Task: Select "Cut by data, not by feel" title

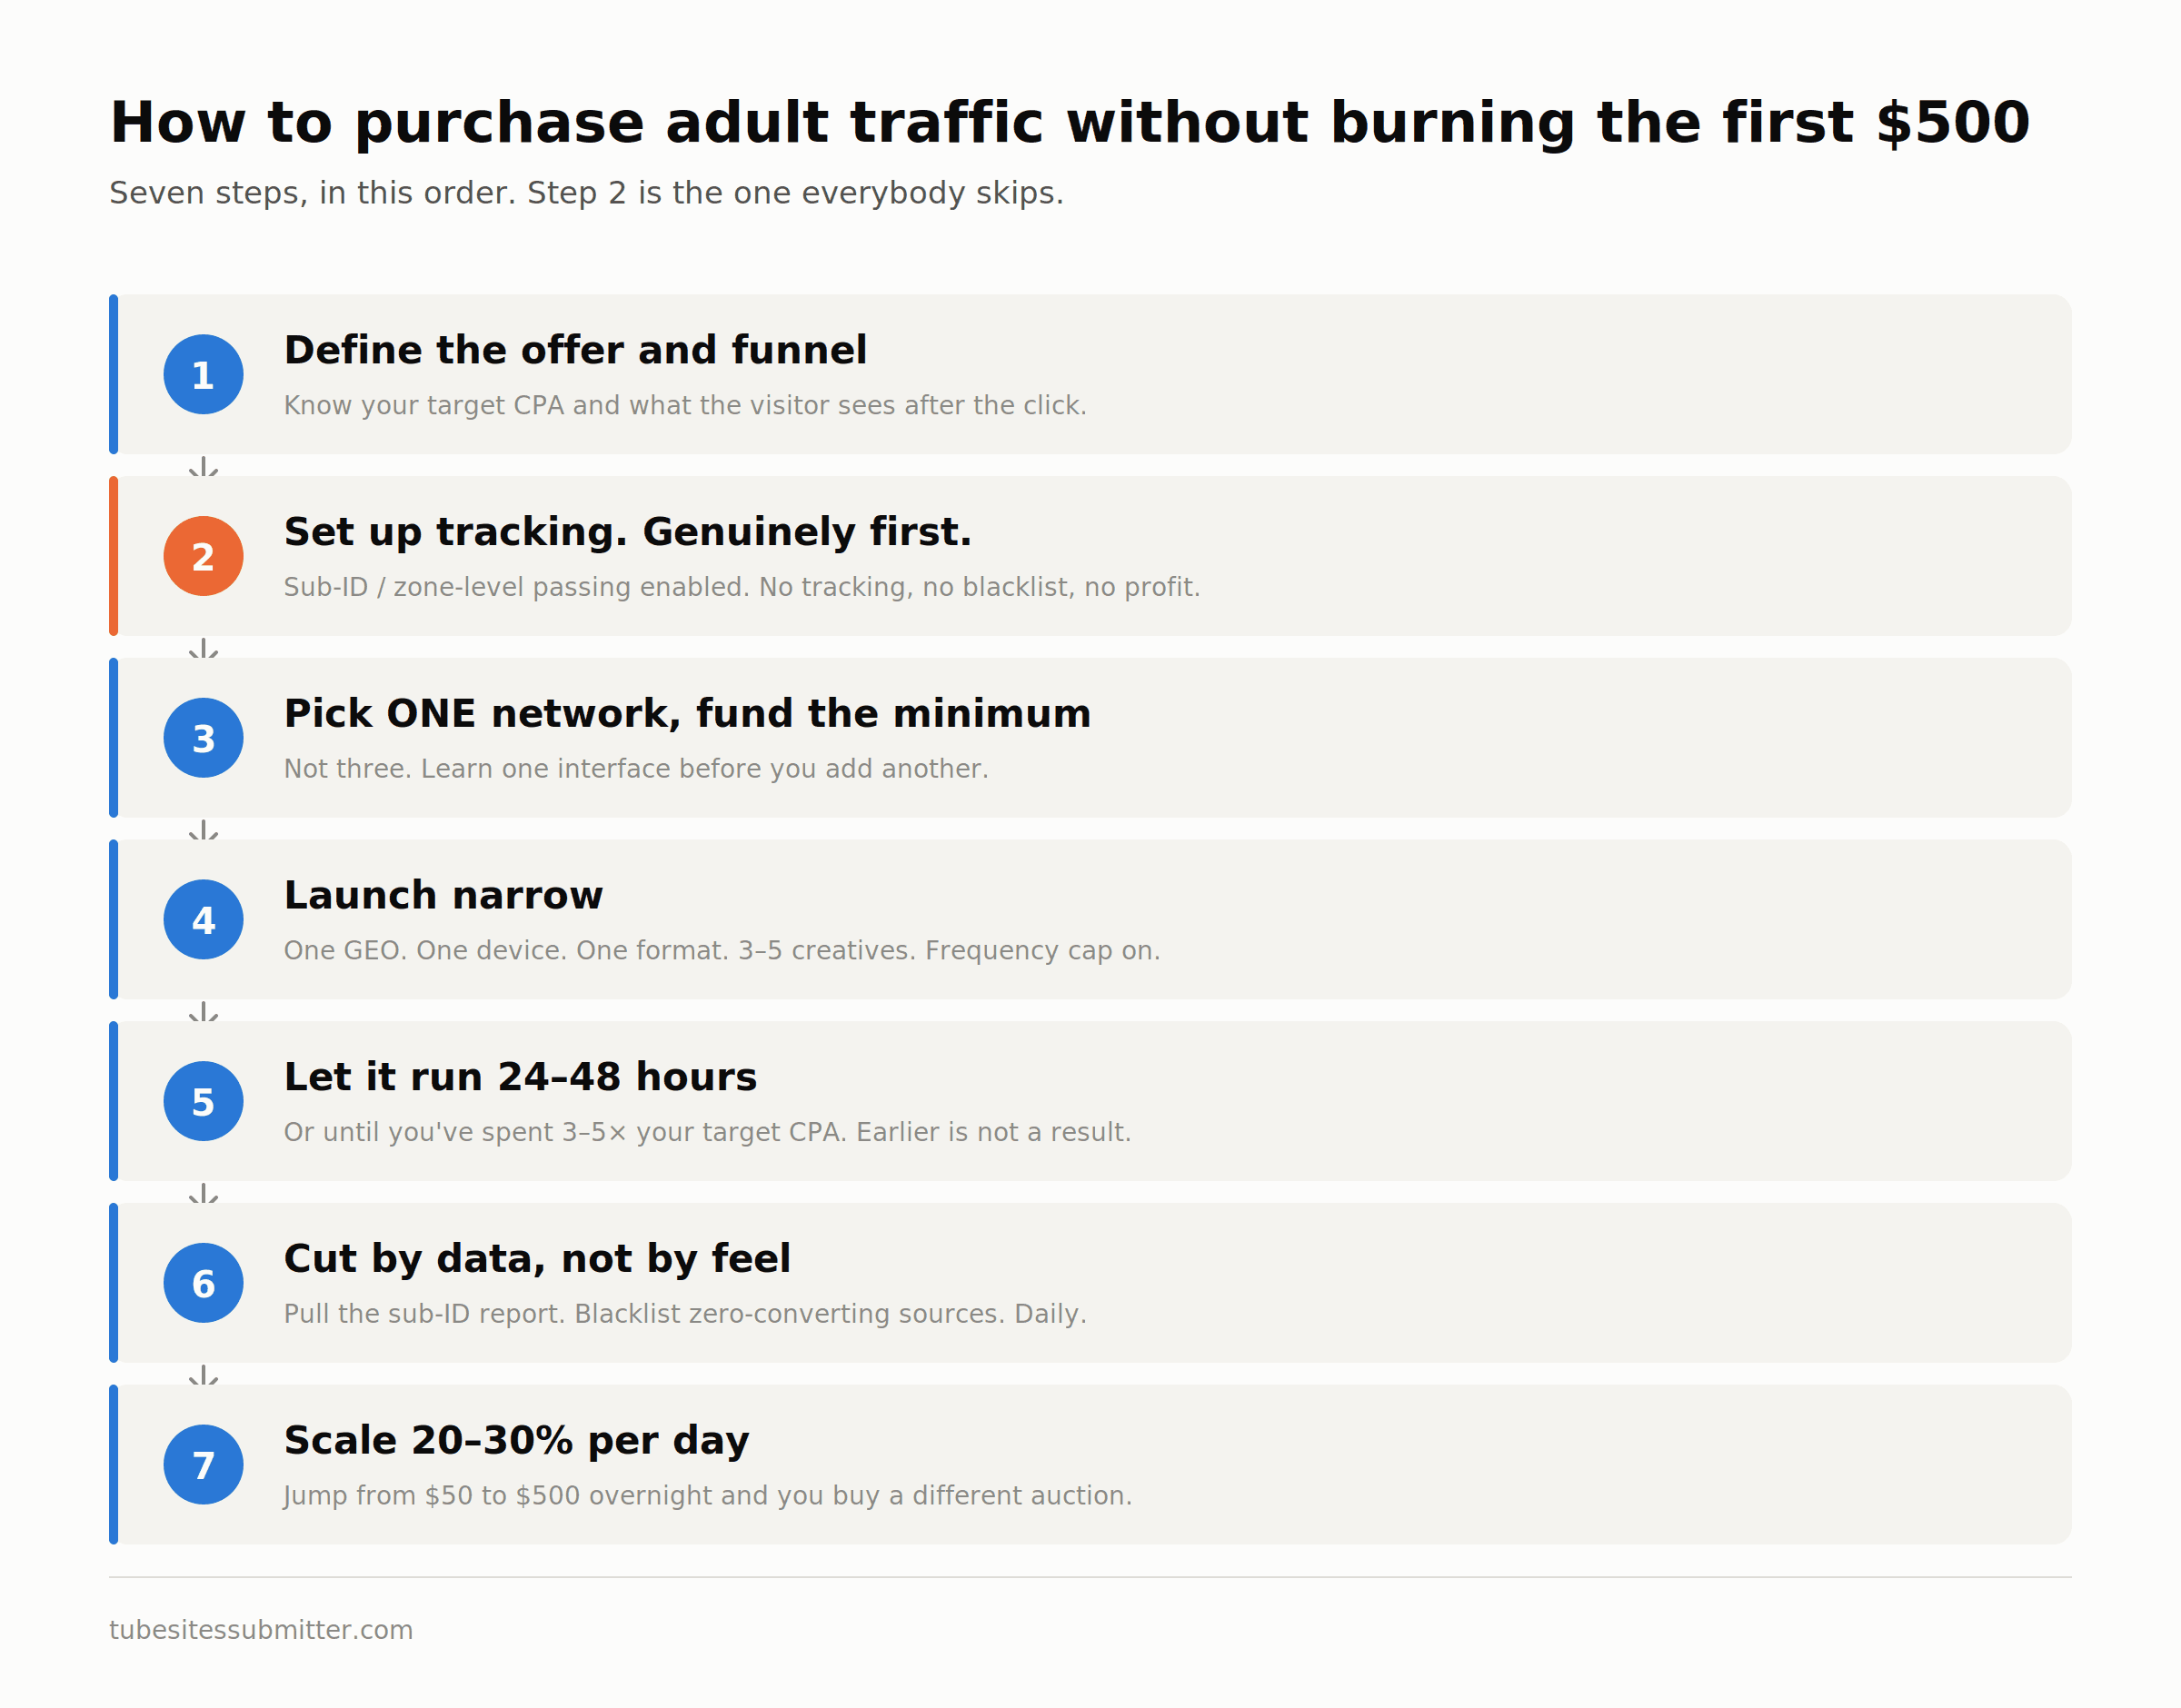Action: tap(537, 1259)
